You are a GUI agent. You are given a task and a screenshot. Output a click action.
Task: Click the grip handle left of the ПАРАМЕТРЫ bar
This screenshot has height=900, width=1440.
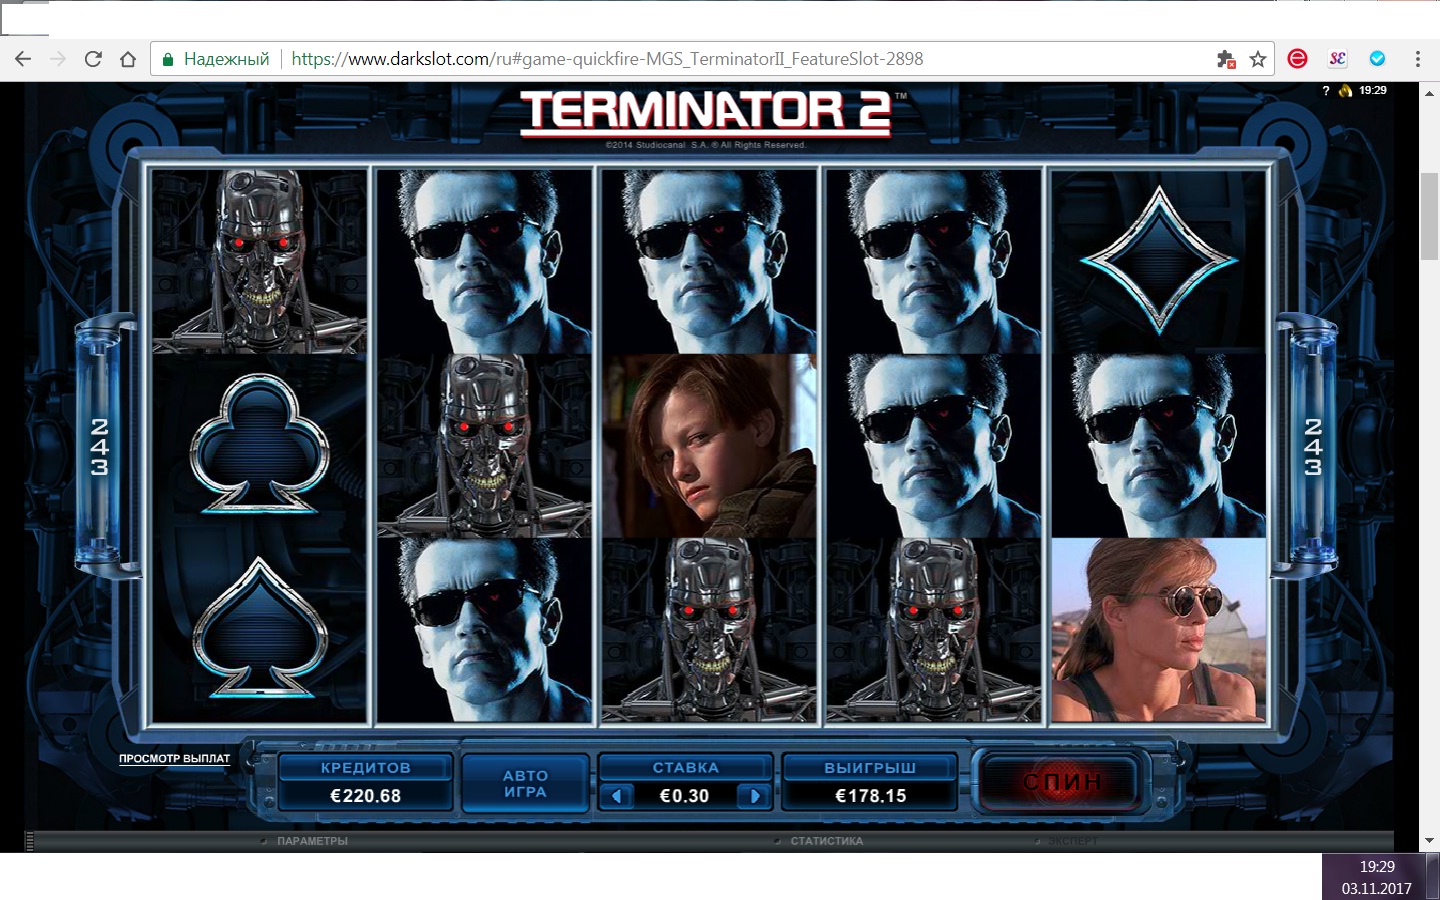pyautogui.click(x=29, y=841)
